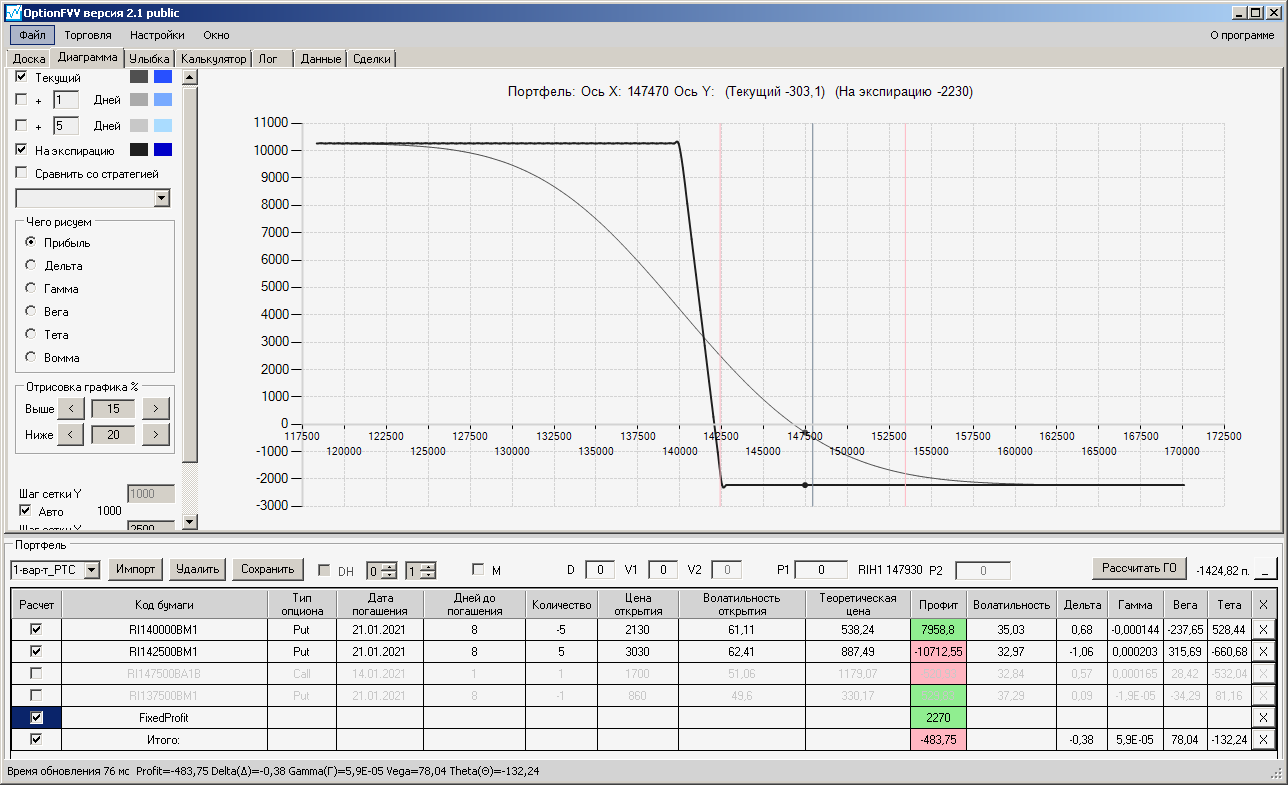1288x785 pixels.
Task: Open the О программе menu
Action: (x=1242, y=35)
